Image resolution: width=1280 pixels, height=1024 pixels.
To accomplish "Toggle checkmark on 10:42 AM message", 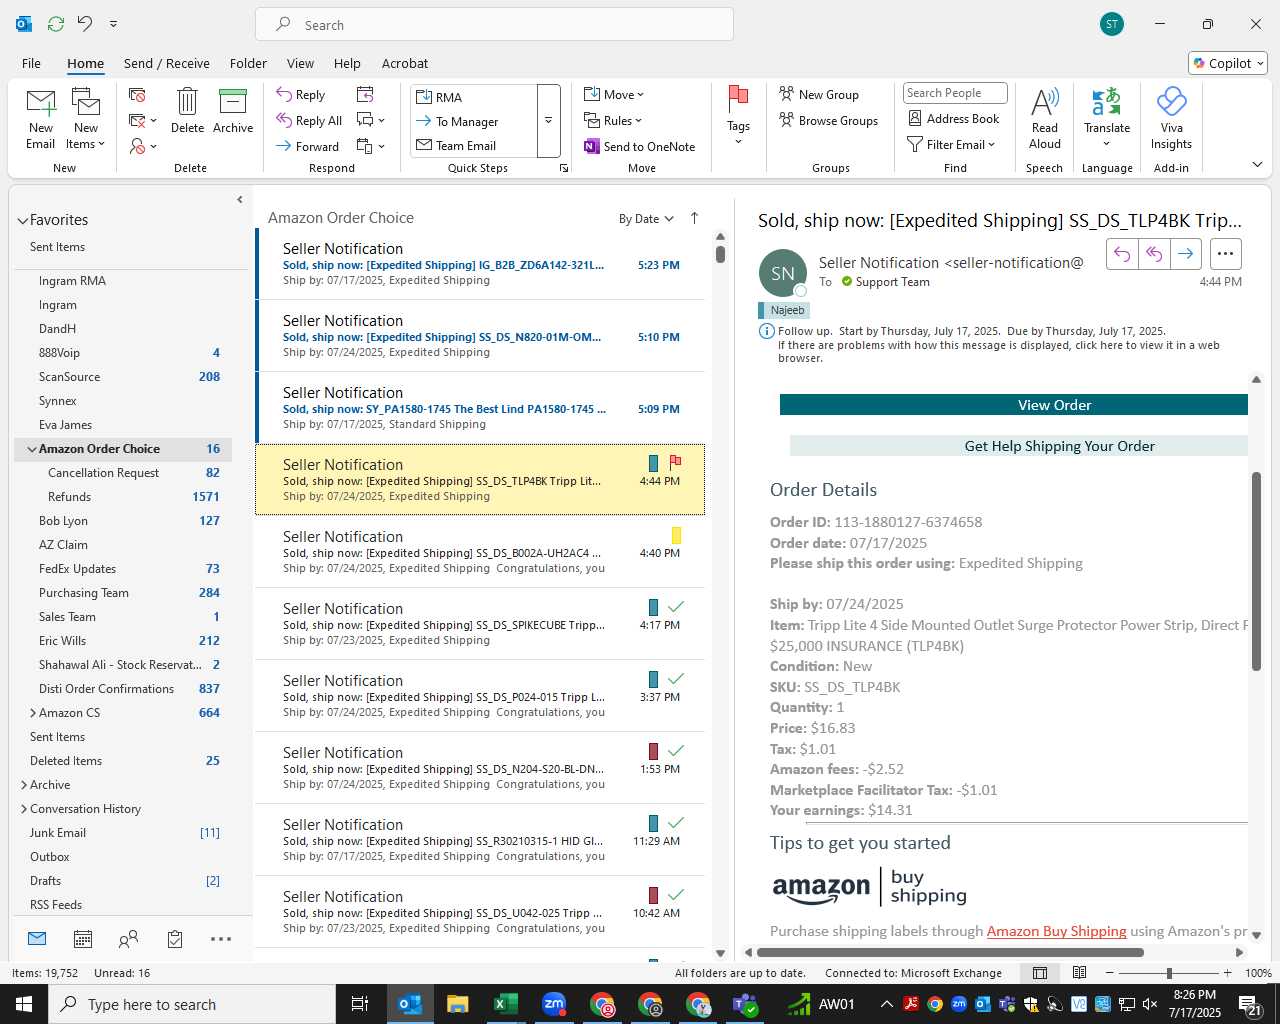I will tap(676, 894).
